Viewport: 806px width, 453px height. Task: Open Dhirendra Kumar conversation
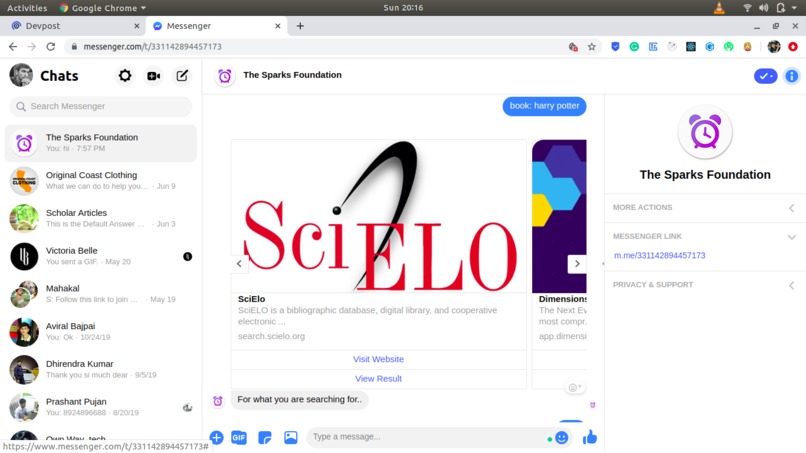point(101,369)
